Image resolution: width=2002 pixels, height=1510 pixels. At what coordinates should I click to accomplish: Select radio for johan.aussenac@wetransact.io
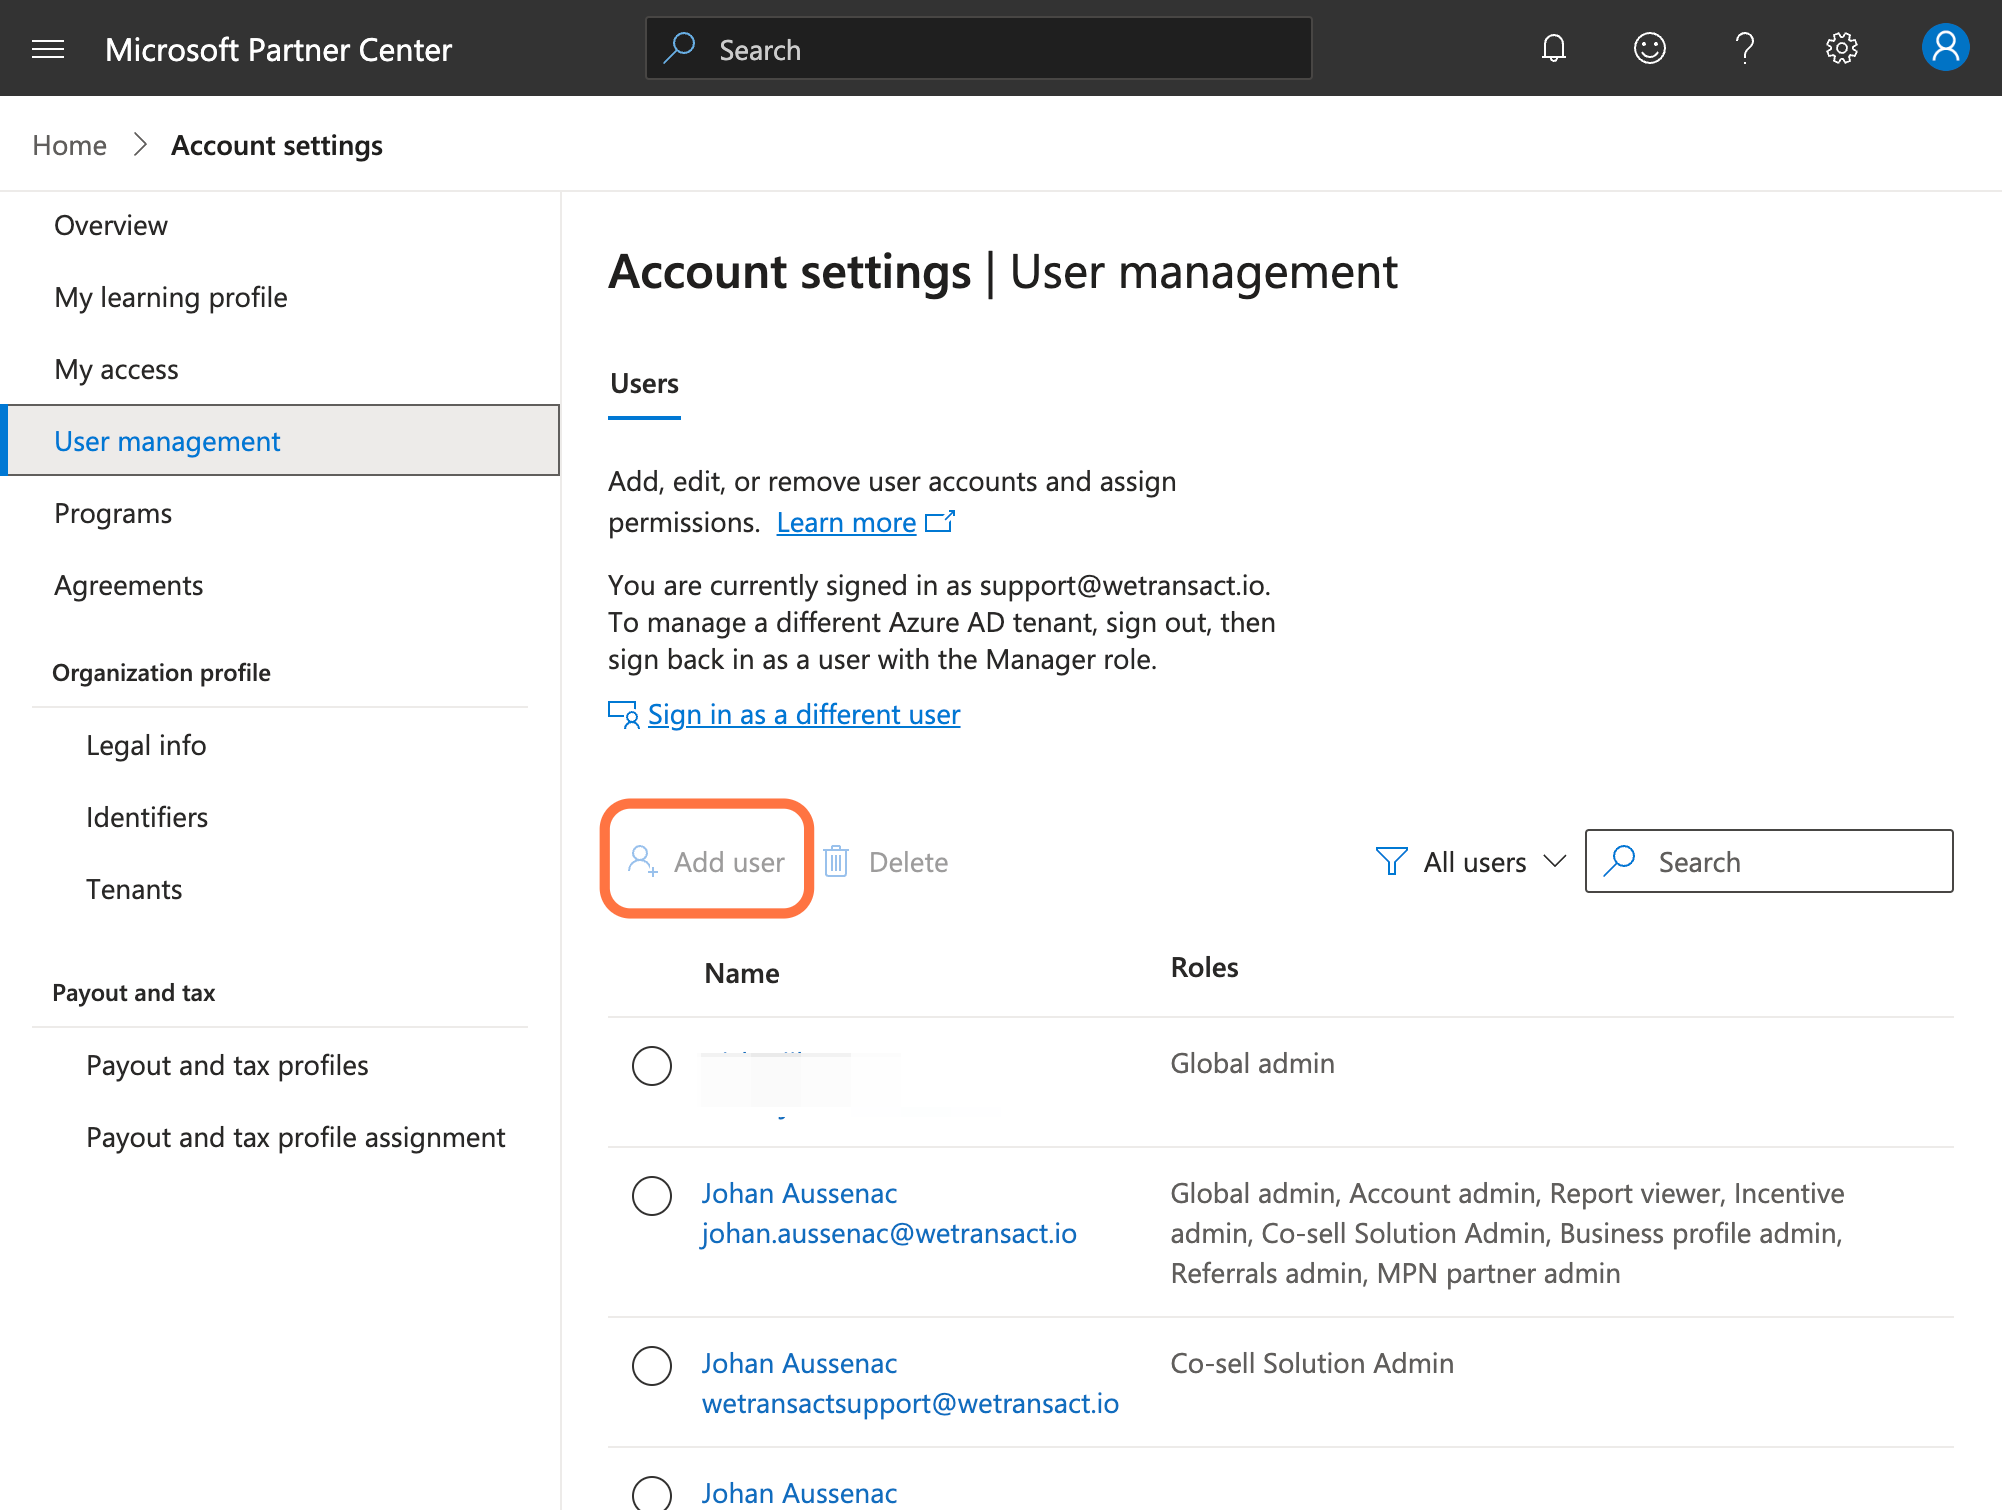(x=652, y=1196)
